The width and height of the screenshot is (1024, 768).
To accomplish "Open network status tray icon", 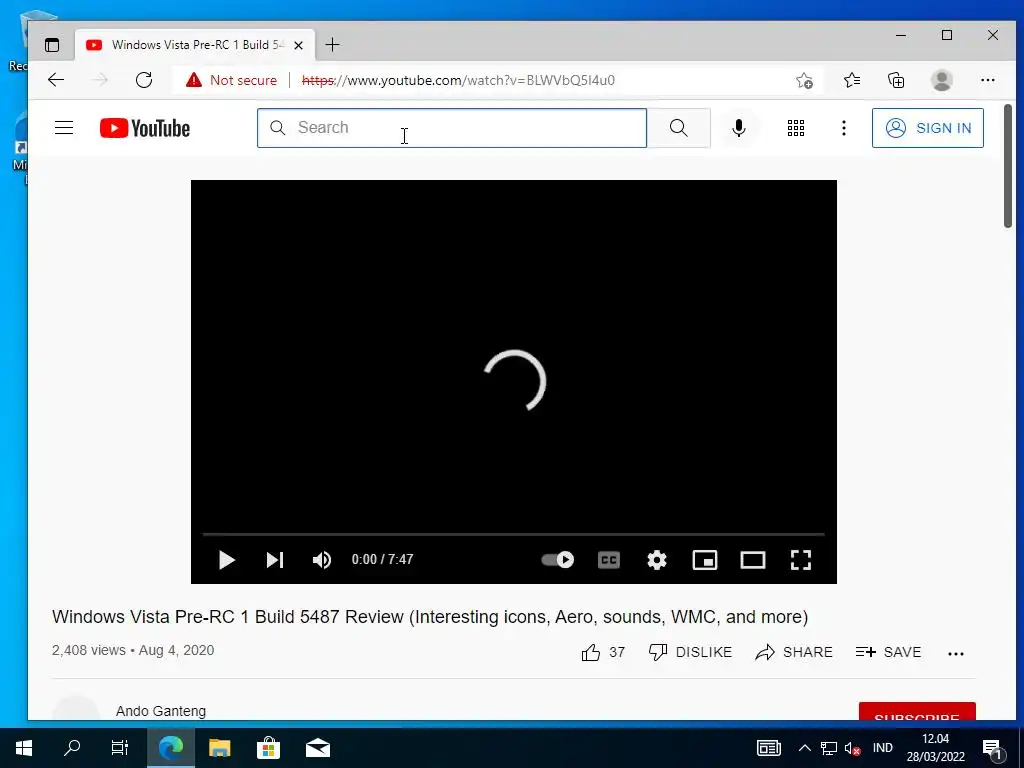I will pyautogui.click(x=829, y=748).
